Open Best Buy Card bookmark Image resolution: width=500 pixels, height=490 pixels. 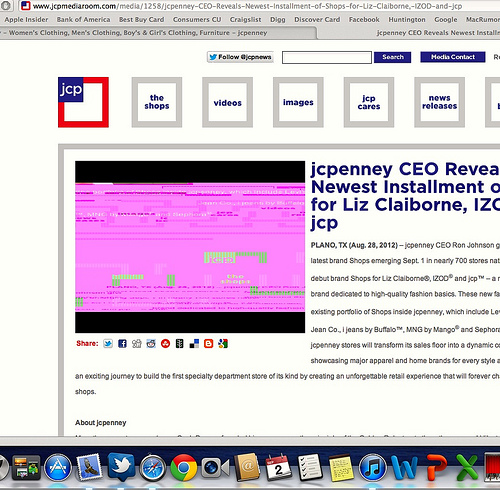[142, 20]
